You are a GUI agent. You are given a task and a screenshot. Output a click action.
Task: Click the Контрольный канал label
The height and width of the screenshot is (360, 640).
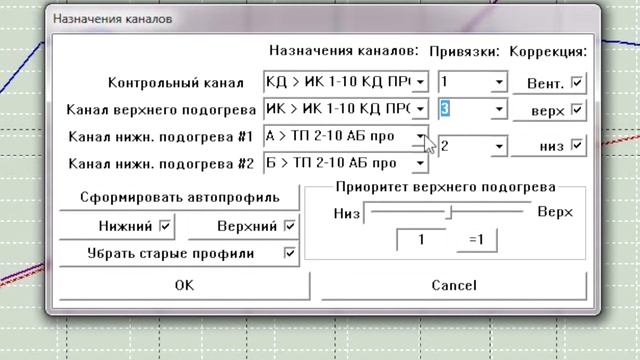point(176,83)
